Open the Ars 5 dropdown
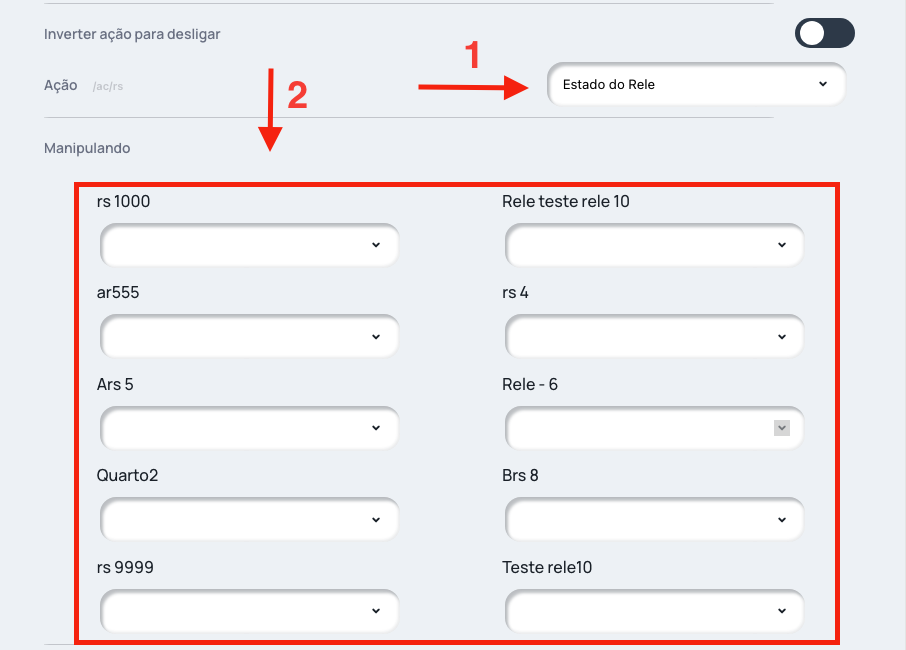 coord(249,428)
